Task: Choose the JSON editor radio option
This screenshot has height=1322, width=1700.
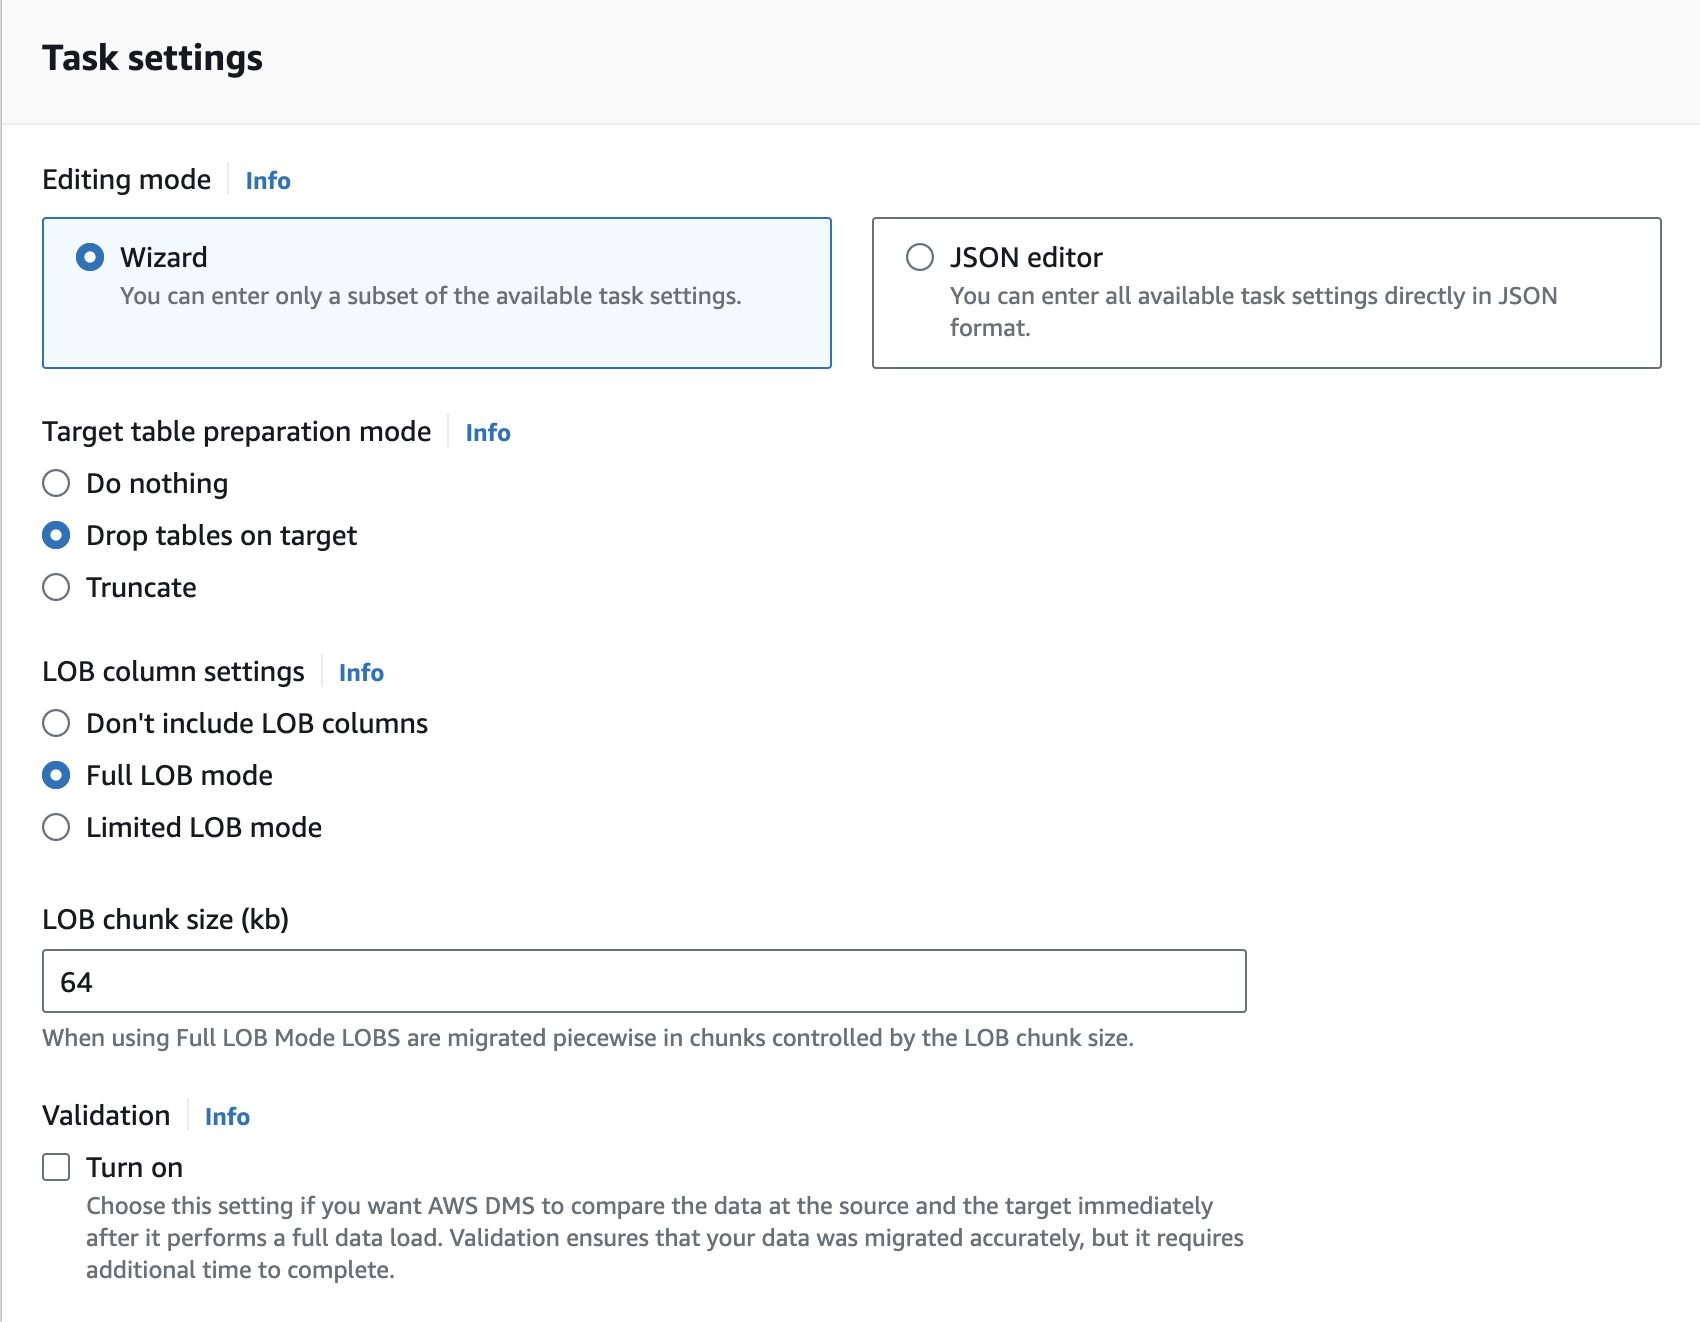Action: (x=920, y=257)
